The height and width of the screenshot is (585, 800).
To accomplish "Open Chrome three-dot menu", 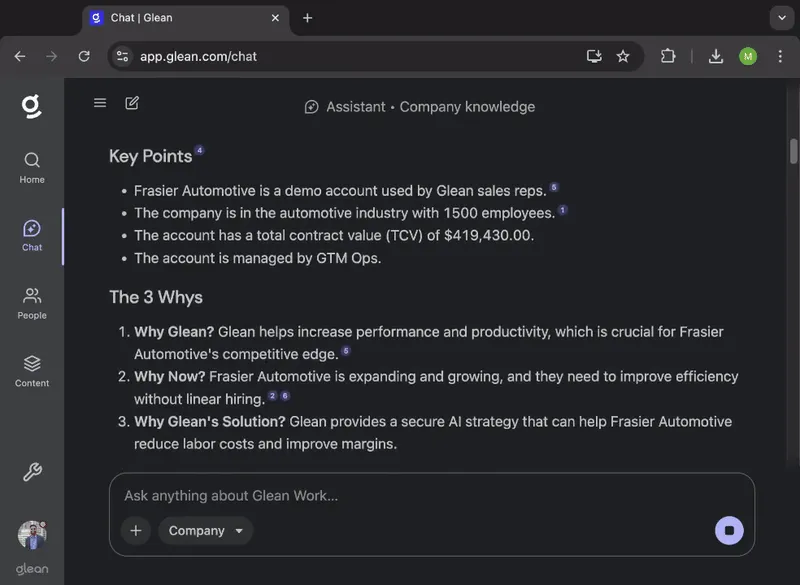I will click(780, 56).
